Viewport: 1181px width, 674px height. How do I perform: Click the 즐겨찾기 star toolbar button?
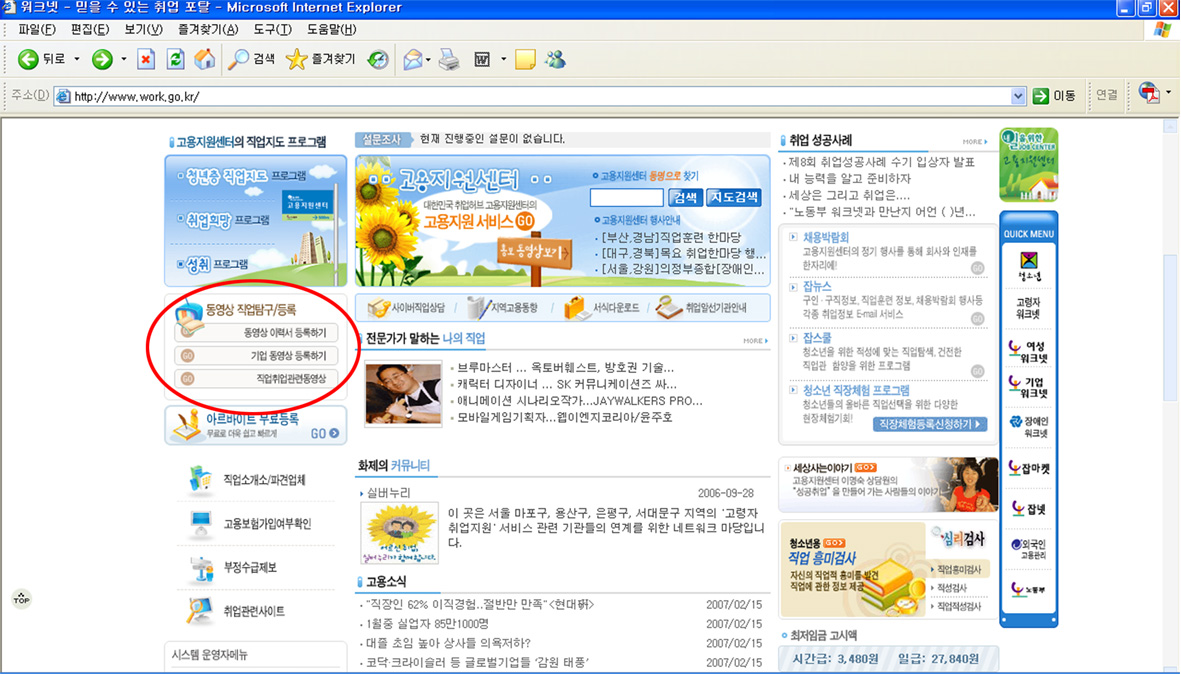(321, 60)
